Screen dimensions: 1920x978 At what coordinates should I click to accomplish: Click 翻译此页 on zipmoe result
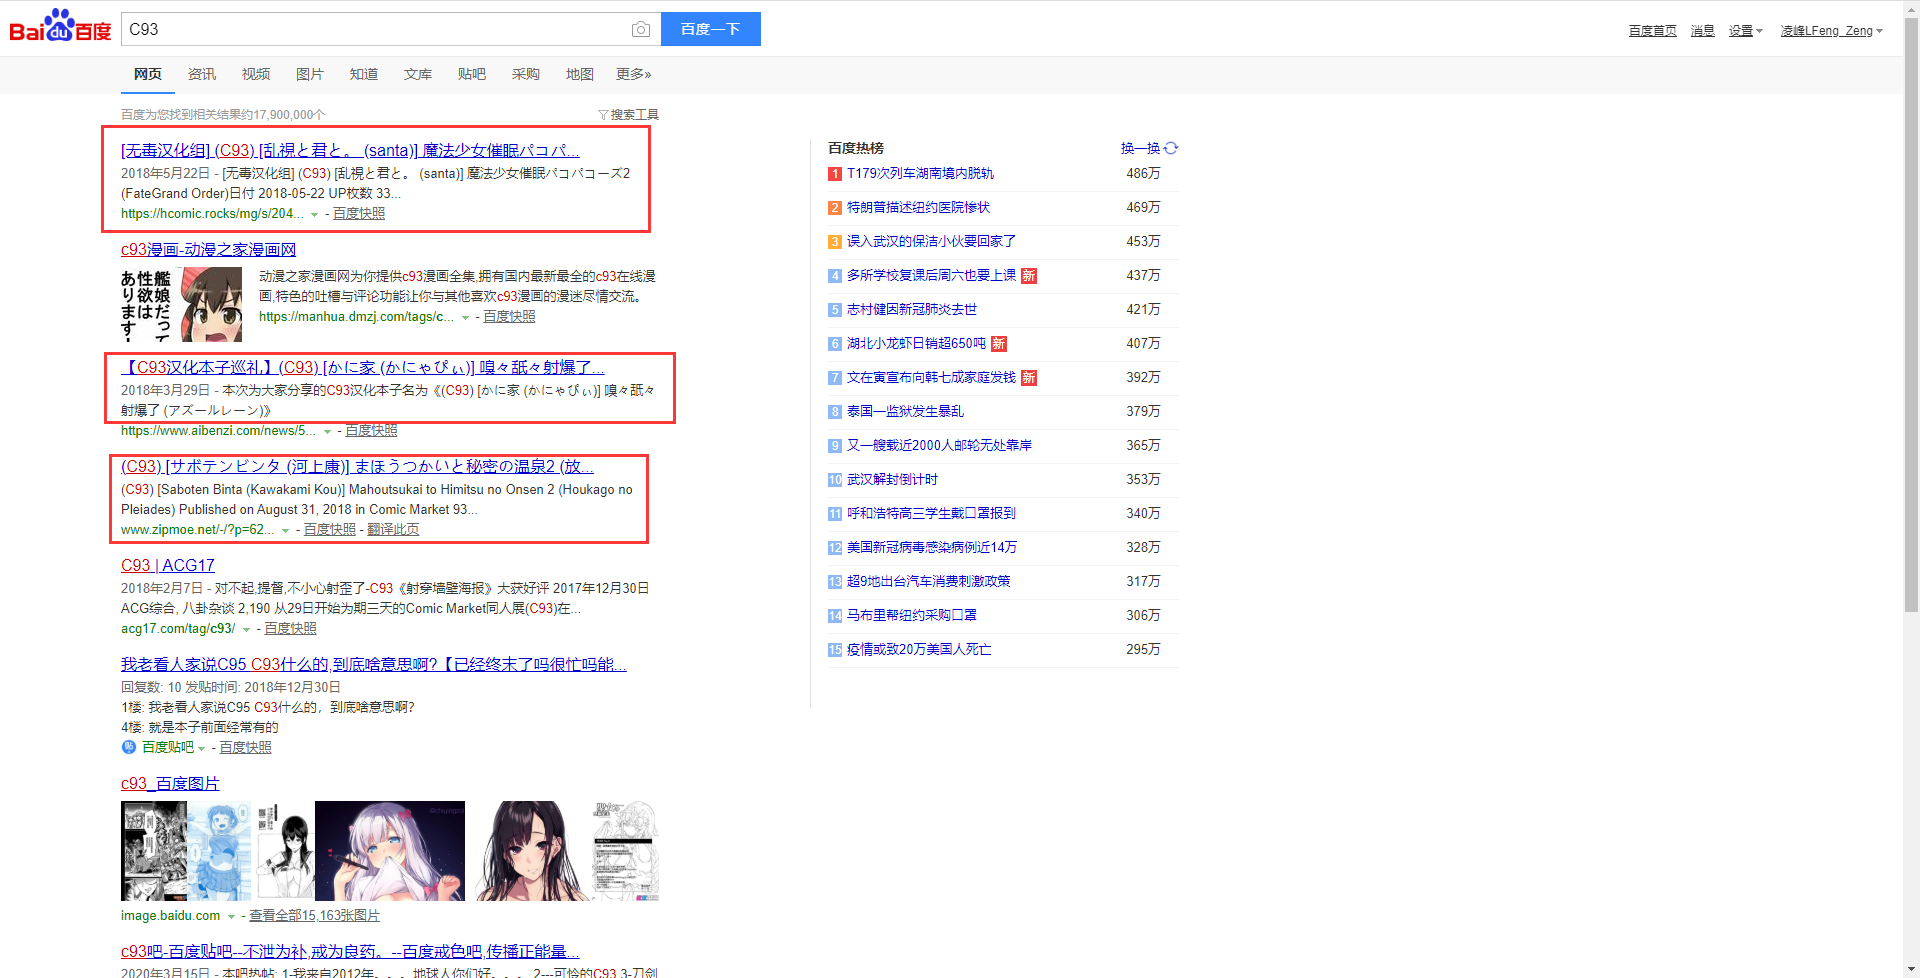click(x=393, y=530)
